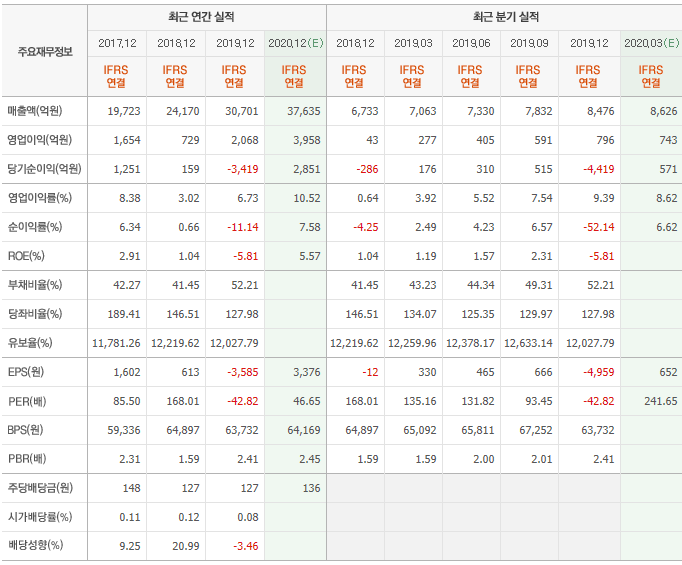Image resolution: width=682 pixels, height=565 pixels.
Task: Click the operating profit value 3,958
Action: click(x=307, y=140)
